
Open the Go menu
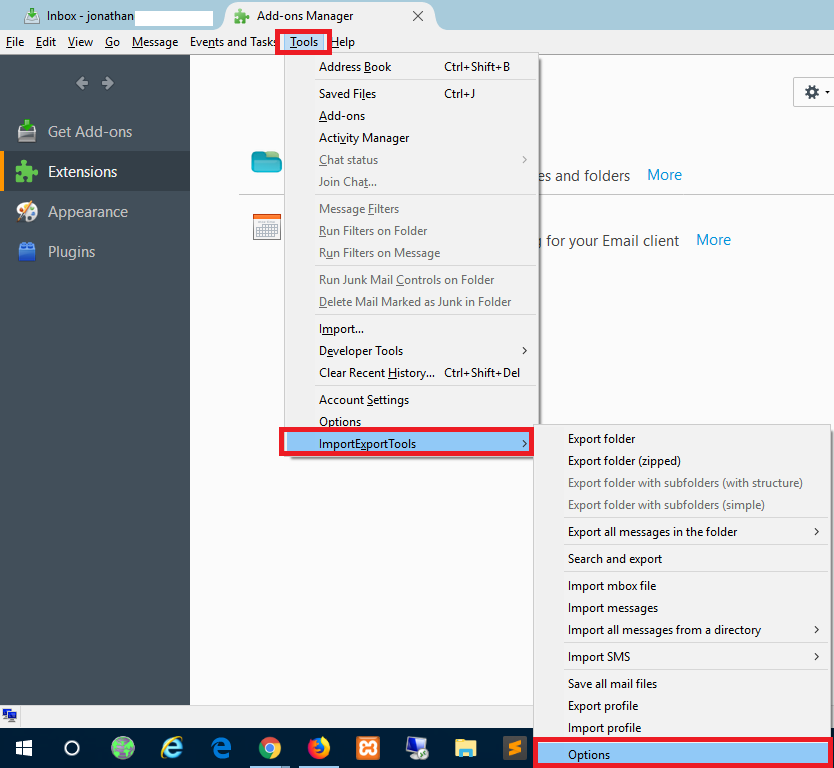(112, 42)
